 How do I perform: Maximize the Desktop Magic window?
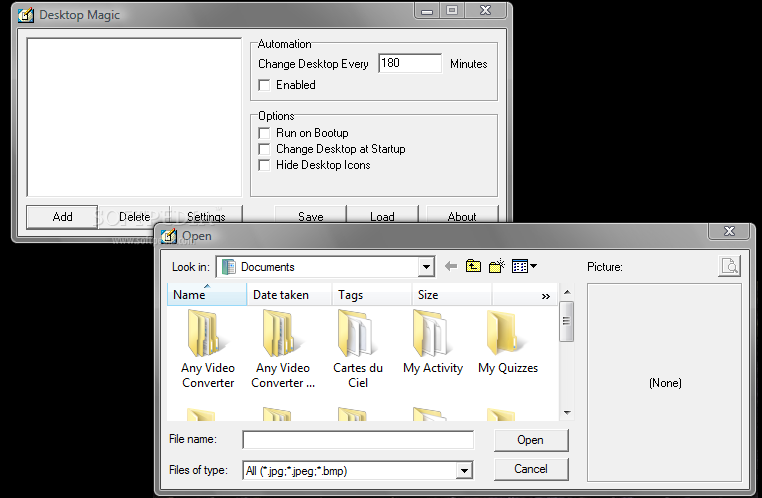(x=452, y=11)
